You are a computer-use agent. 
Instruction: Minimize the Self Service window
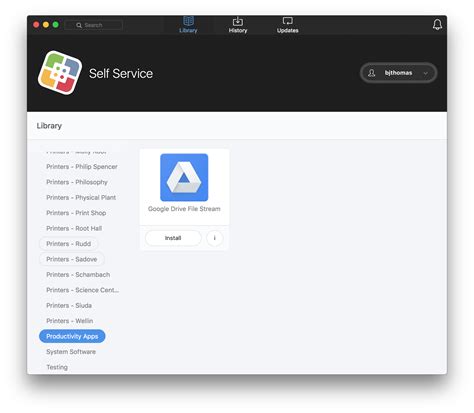click(x=46, y=25)
